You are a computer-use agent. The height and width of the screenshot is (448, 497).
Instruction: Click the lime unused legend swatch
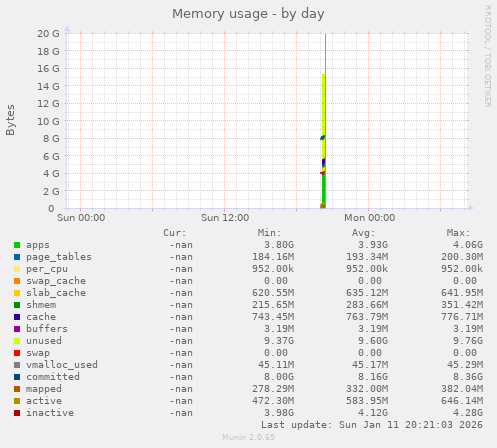[x=17, y=341]
